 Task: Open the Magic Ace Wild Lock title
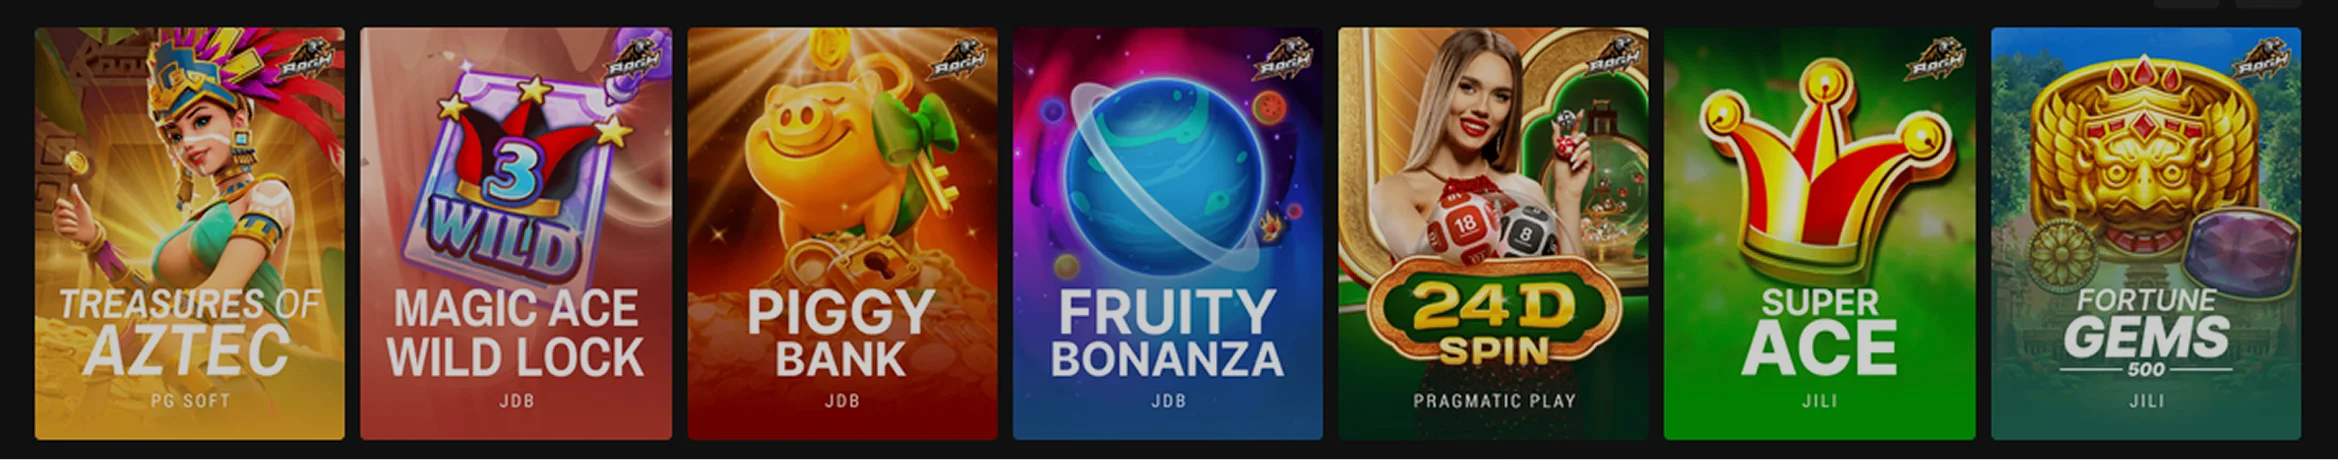(516, 334)
